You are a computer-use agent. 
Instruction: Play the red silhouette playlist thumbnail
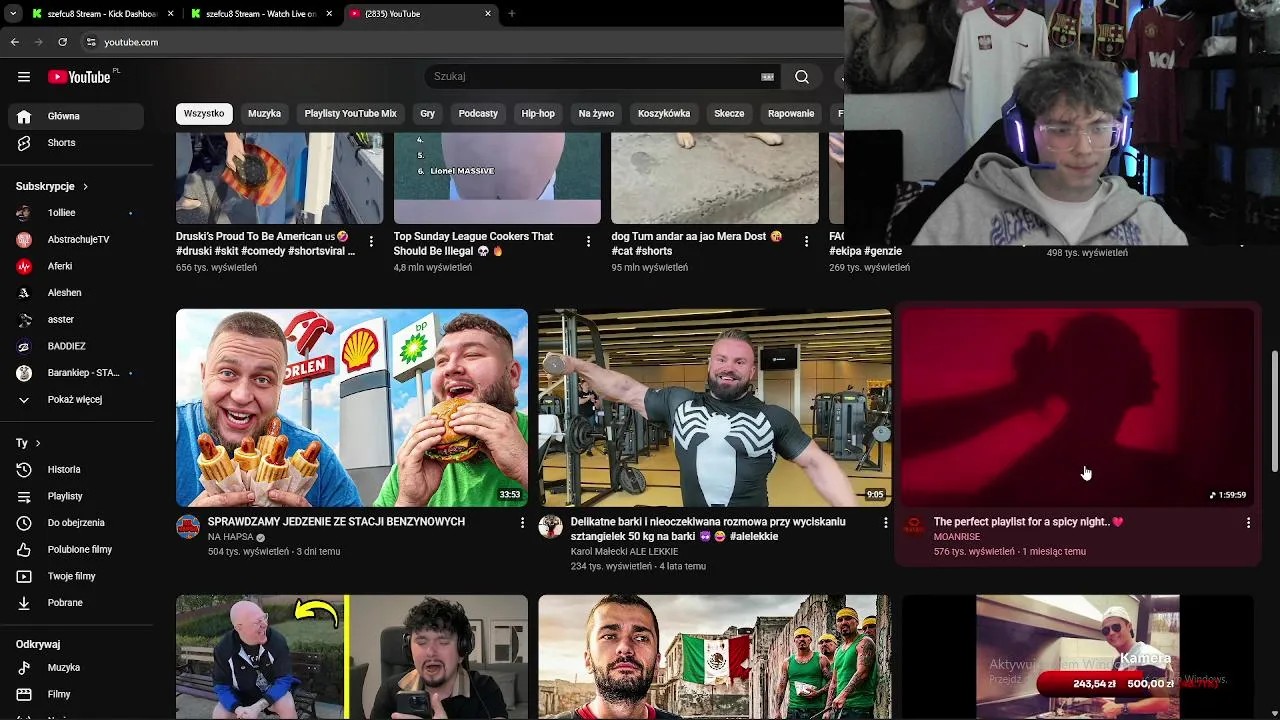pyautogui.click(x=1077, y=408)
